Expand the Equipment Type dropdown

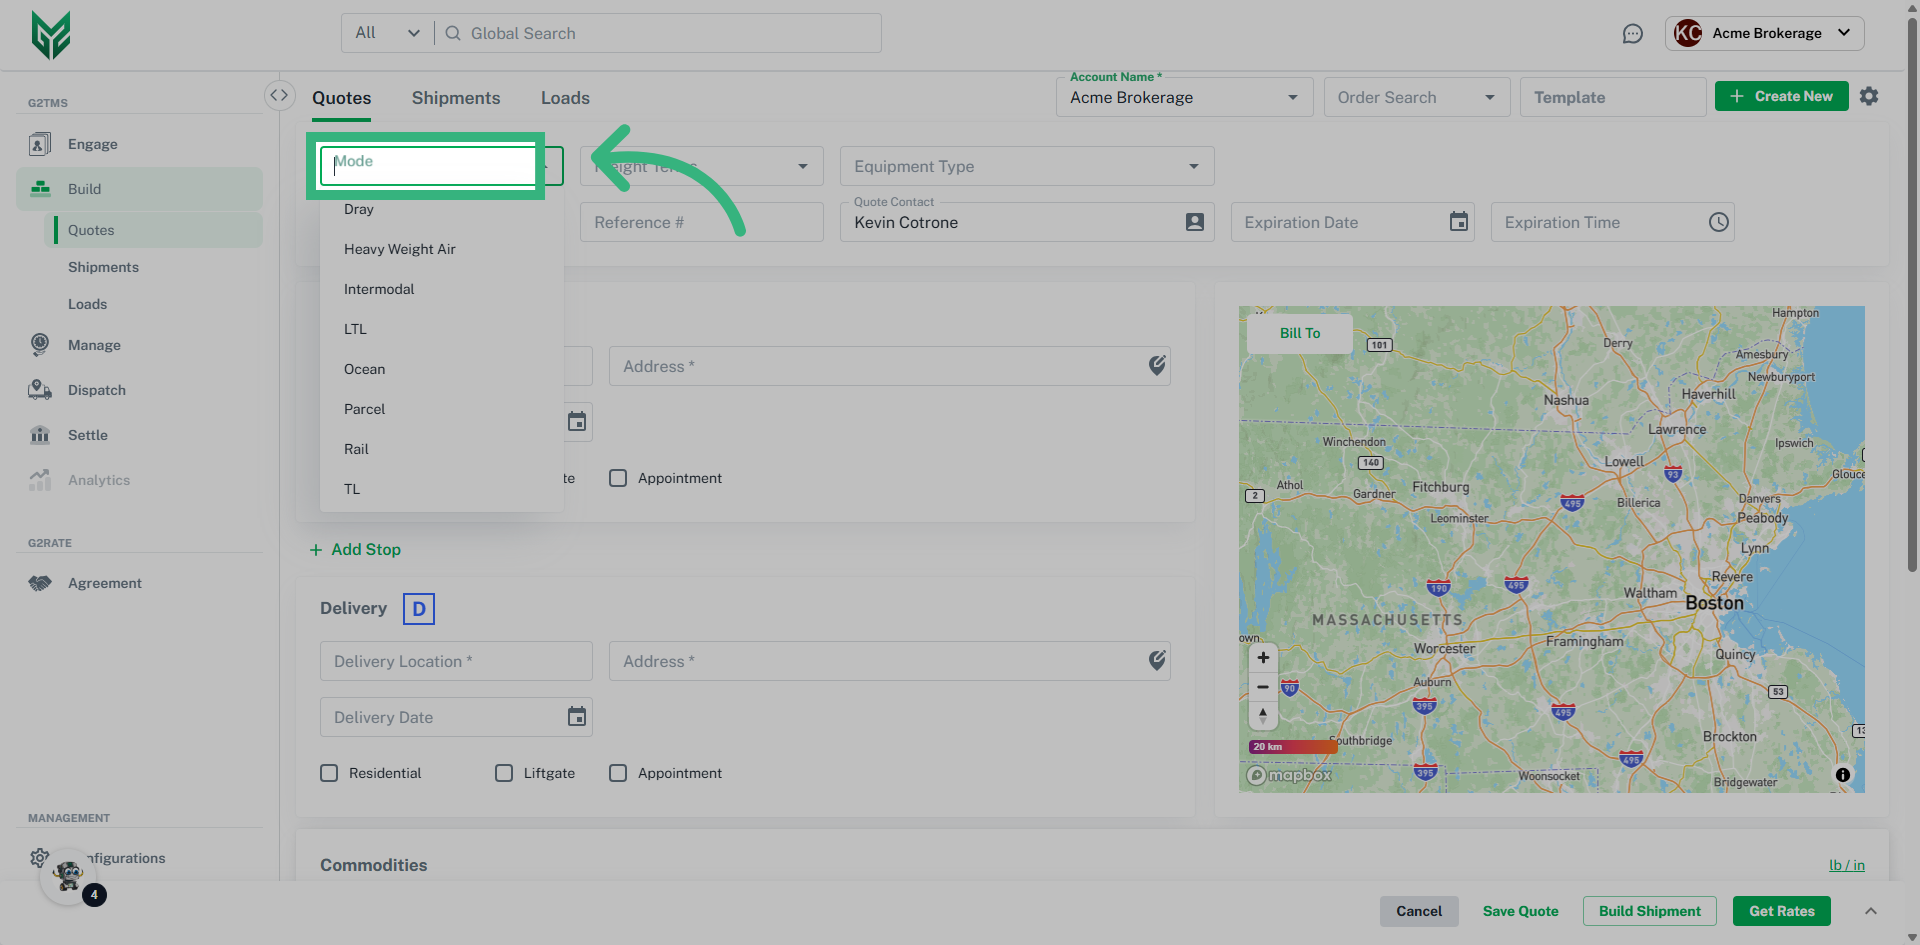(x=1193, y=166)
